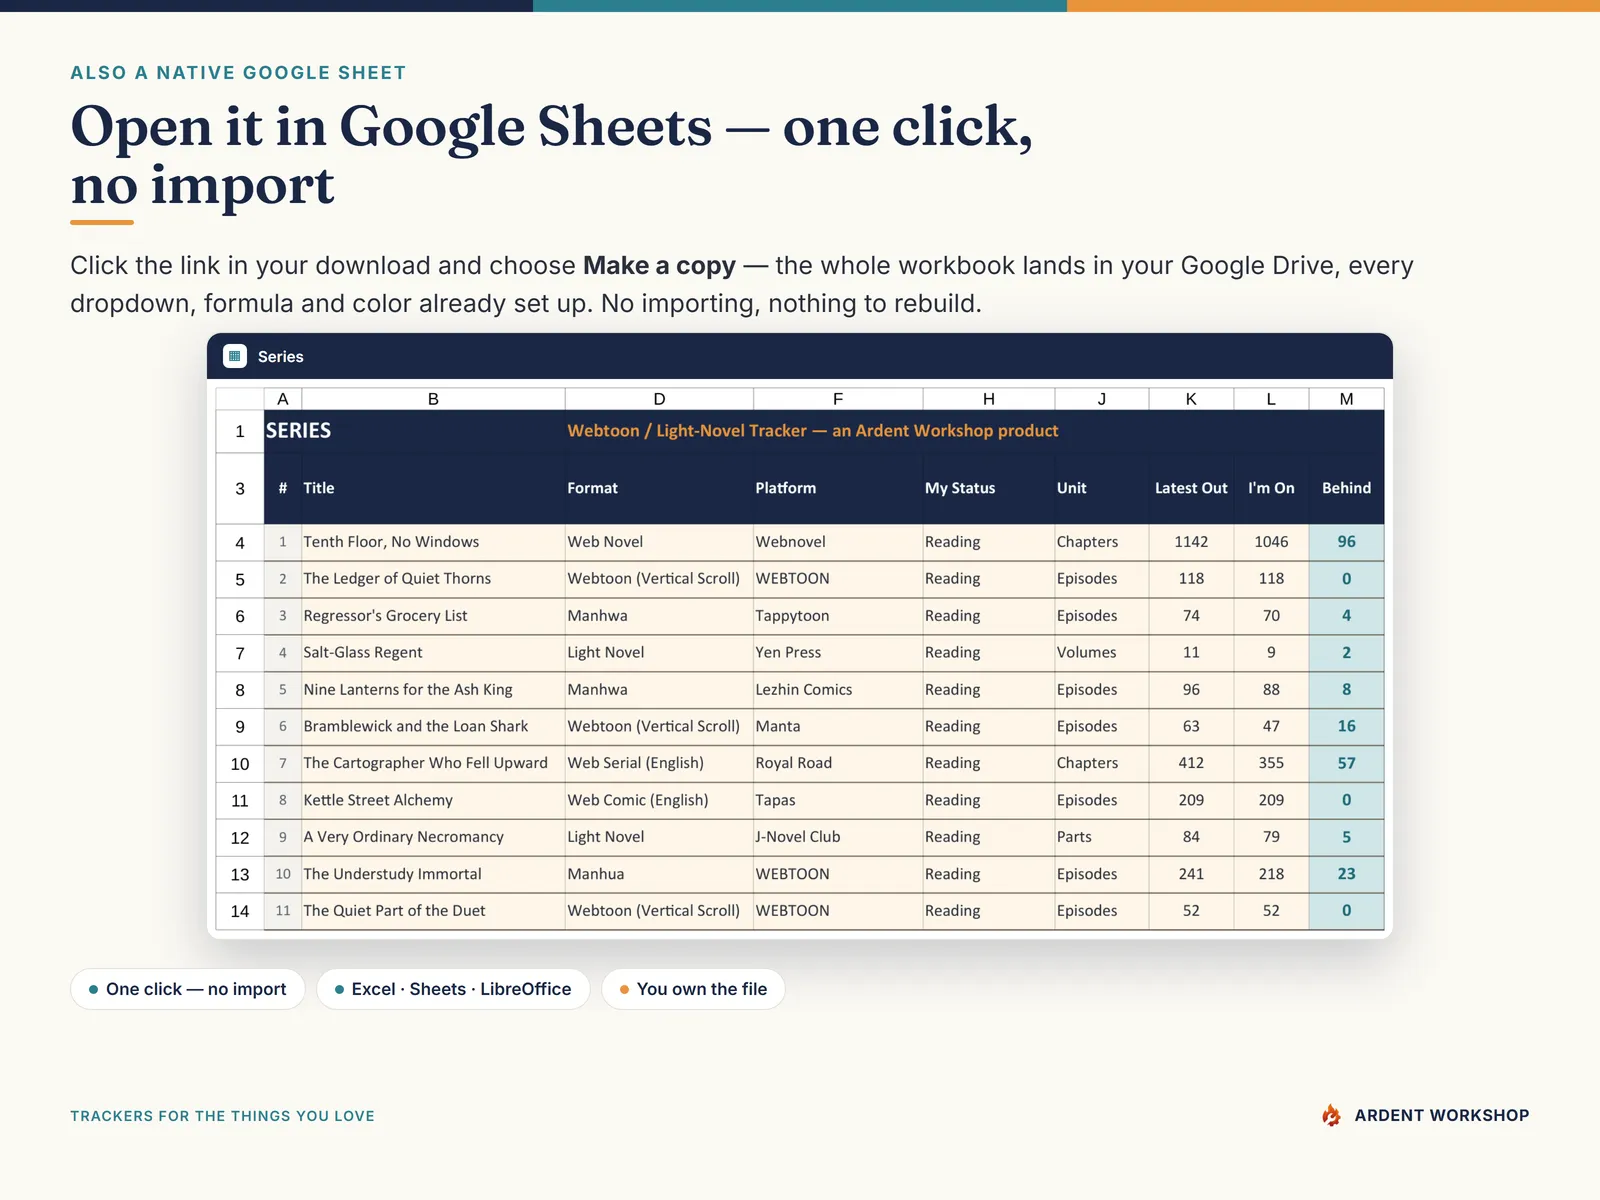Viewport: 1600px width, 1200px height.
Task: Click the Parts unit cell
Action: pos(1102,837)
